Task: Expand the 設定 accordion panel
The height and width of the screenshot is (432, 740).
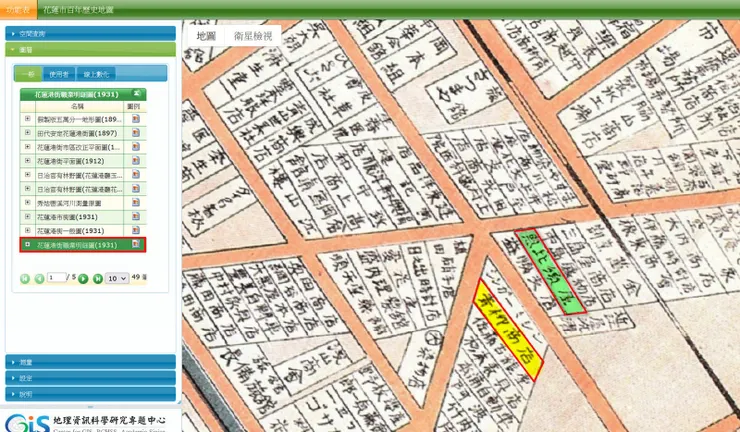Action: pos(90,378)
